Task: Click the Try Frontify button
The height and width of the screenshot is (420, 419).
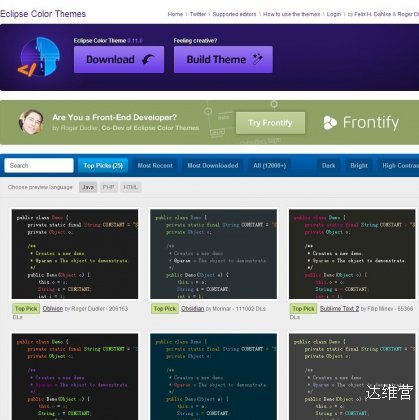Action: coord(270,123)
